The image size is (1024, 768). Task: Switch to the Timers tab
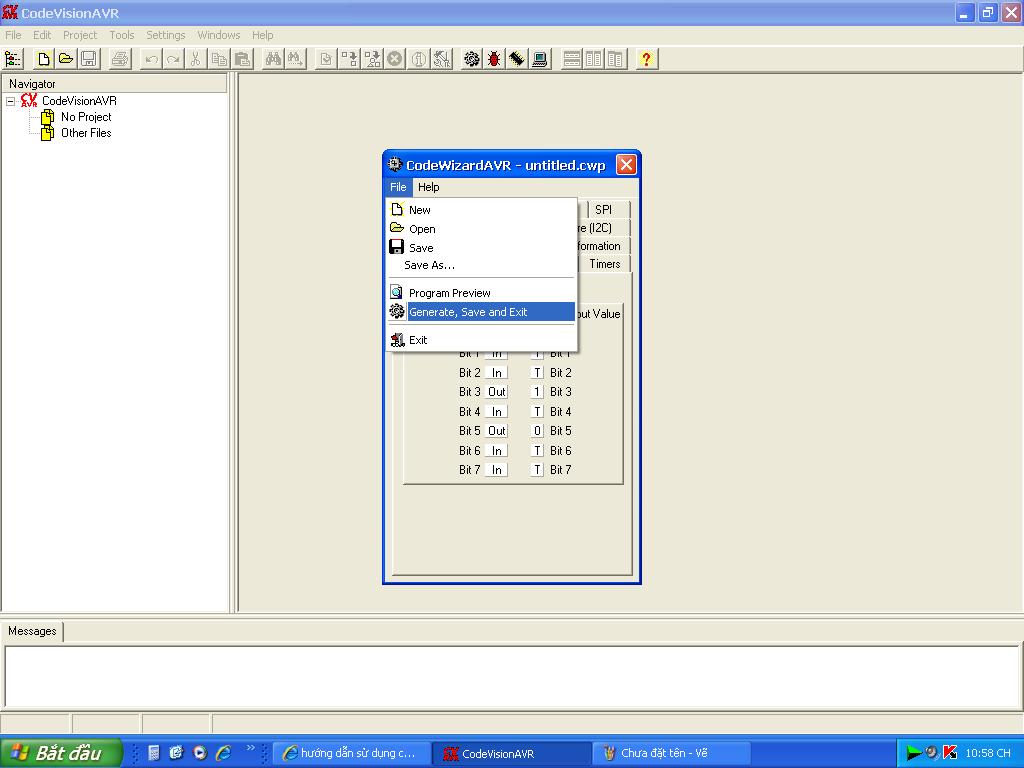tap(604, 264)
